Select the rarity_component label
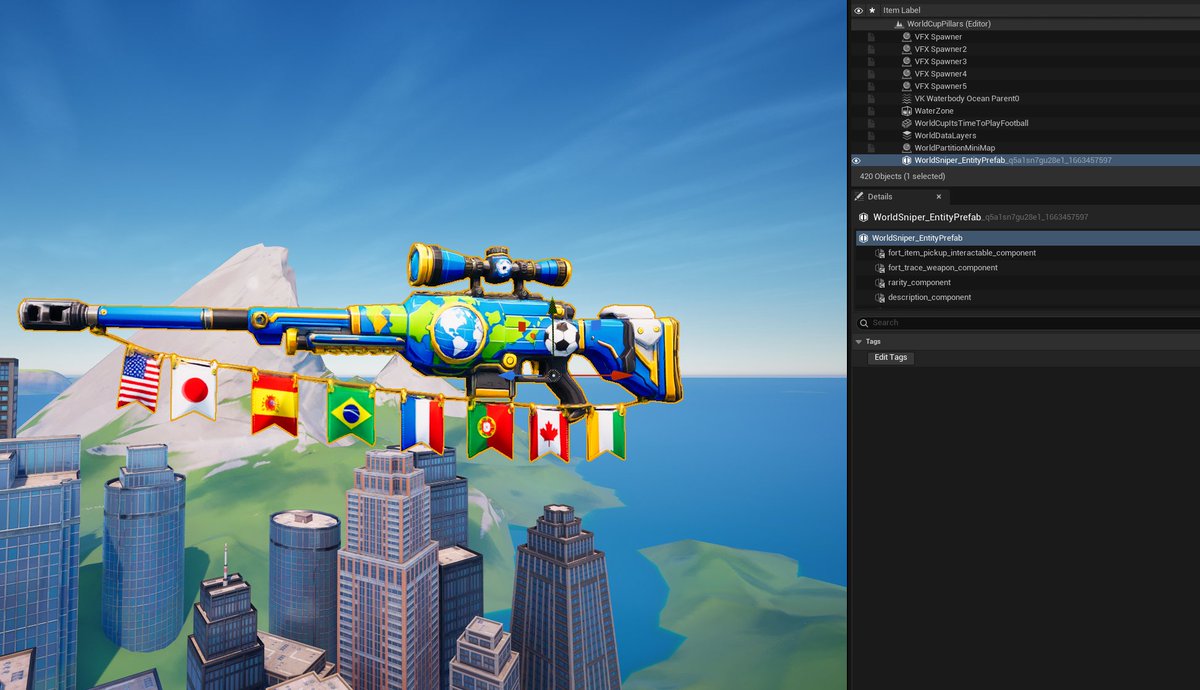 pos(921,283)
